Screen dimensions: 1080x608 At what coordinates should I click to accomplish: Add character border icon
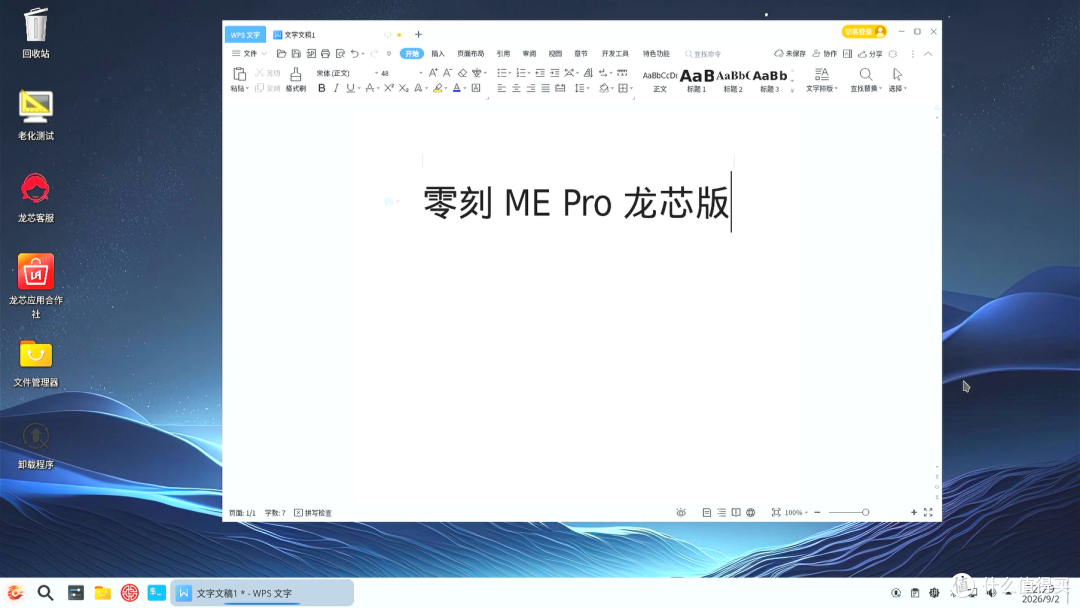coord(476,88)
